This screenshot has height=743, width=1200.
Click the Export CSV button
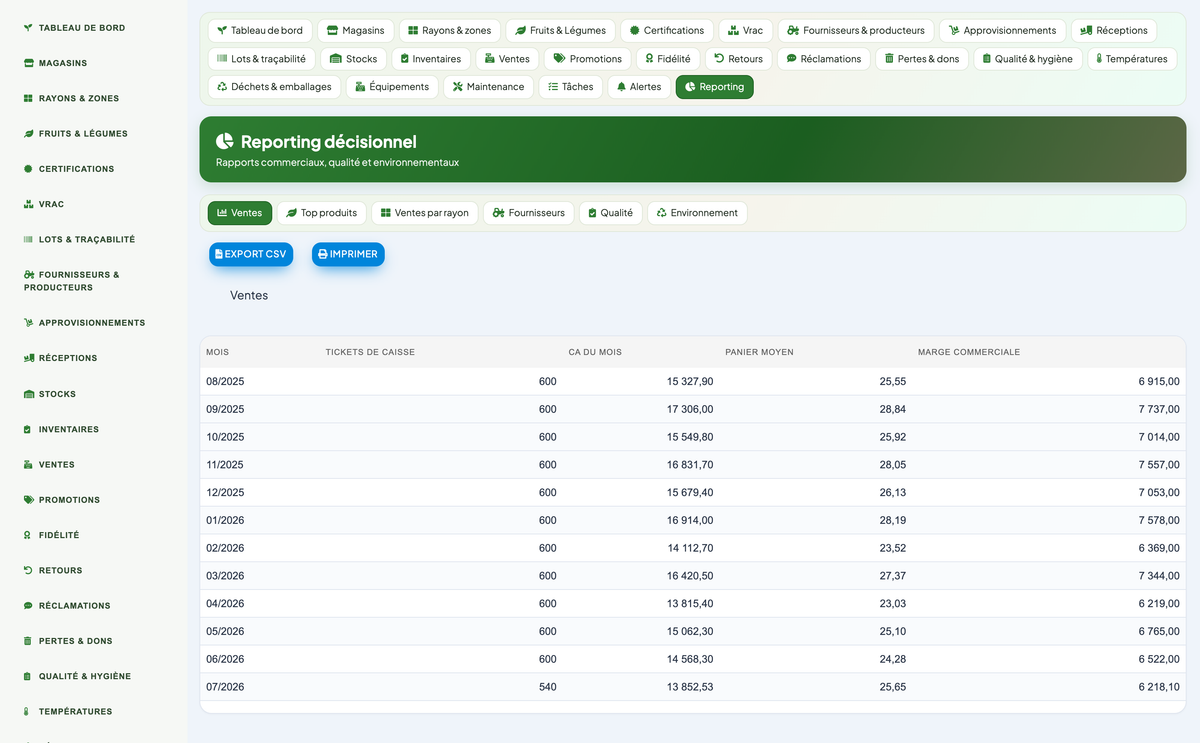[x=251, y=254]
